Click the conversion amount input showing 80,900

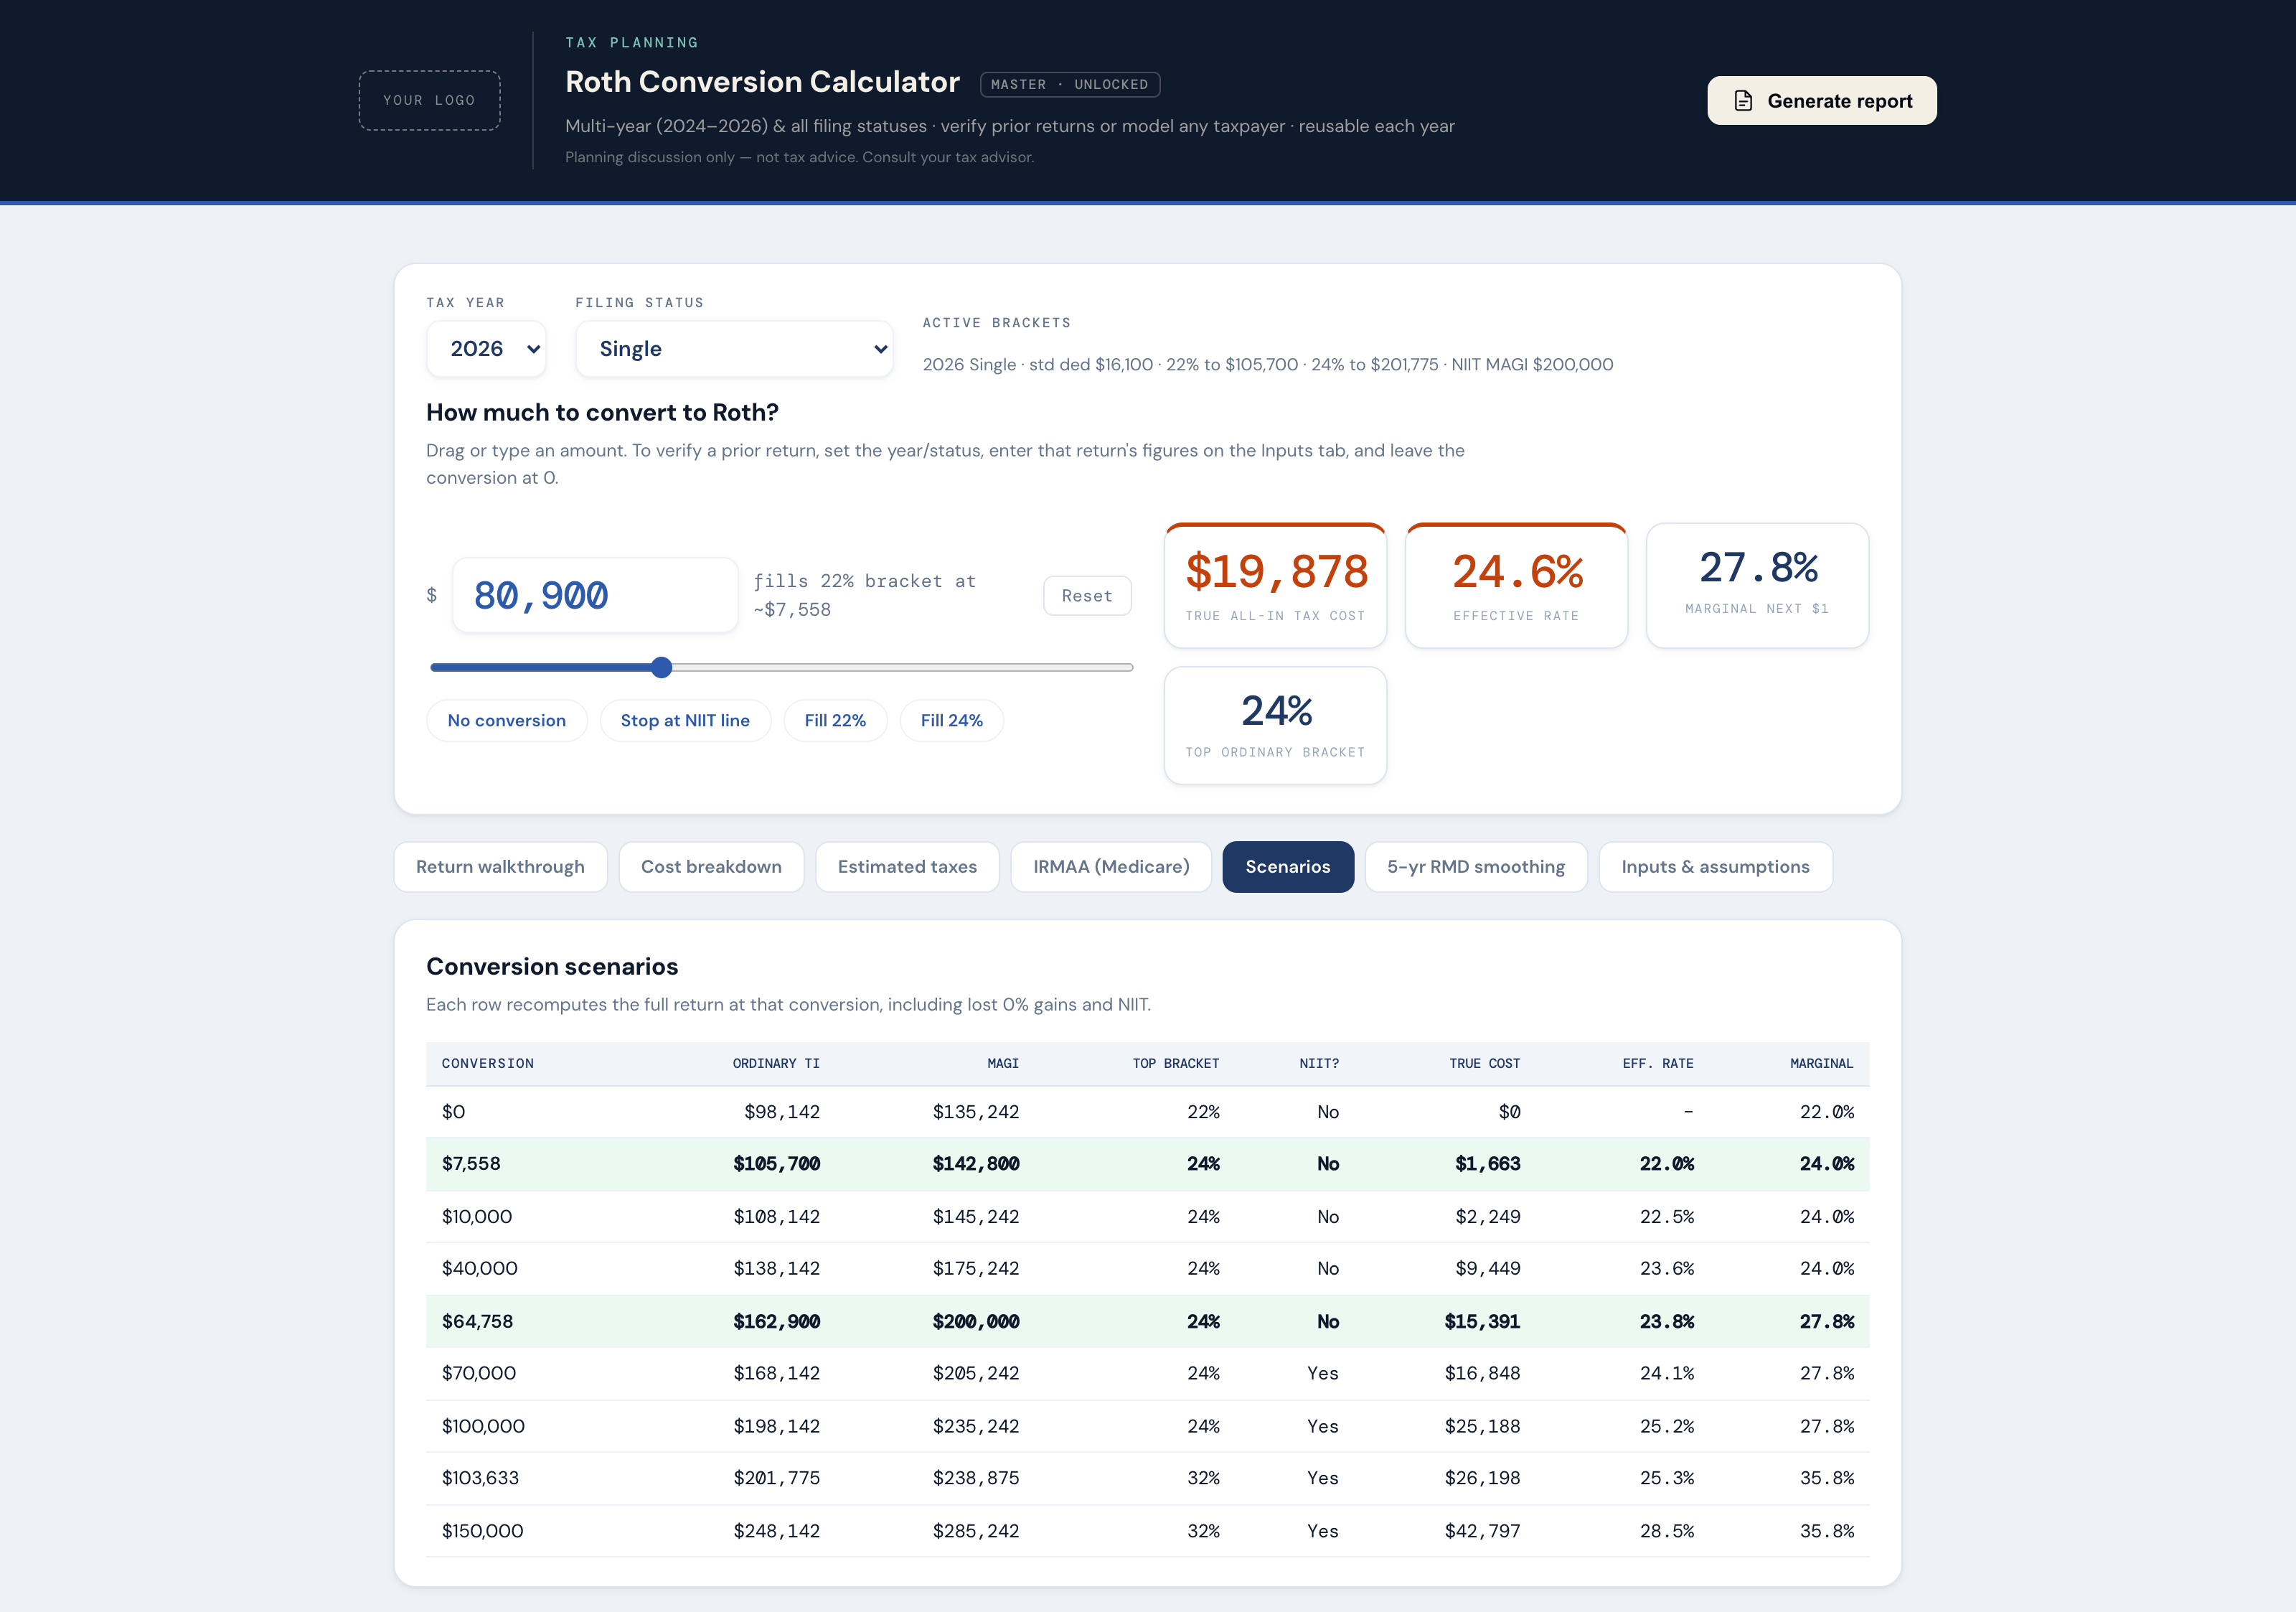[595, 595]
